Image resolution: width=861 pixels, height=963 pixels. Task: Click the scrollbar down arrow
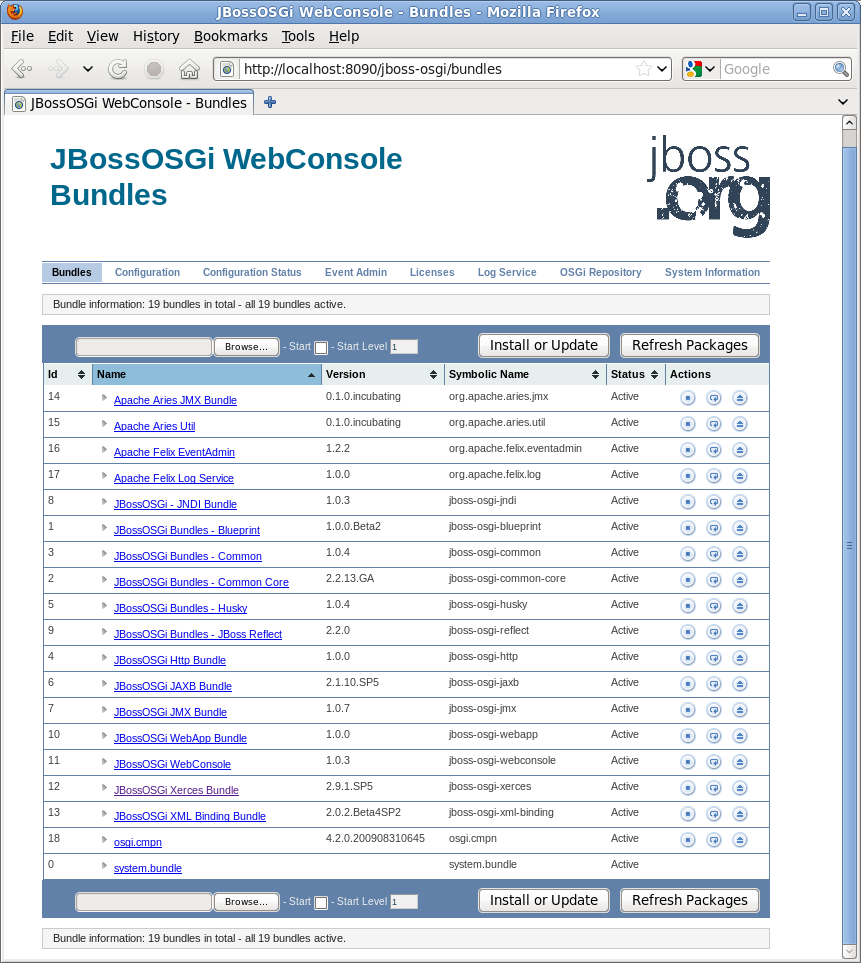tap(849, 952)
